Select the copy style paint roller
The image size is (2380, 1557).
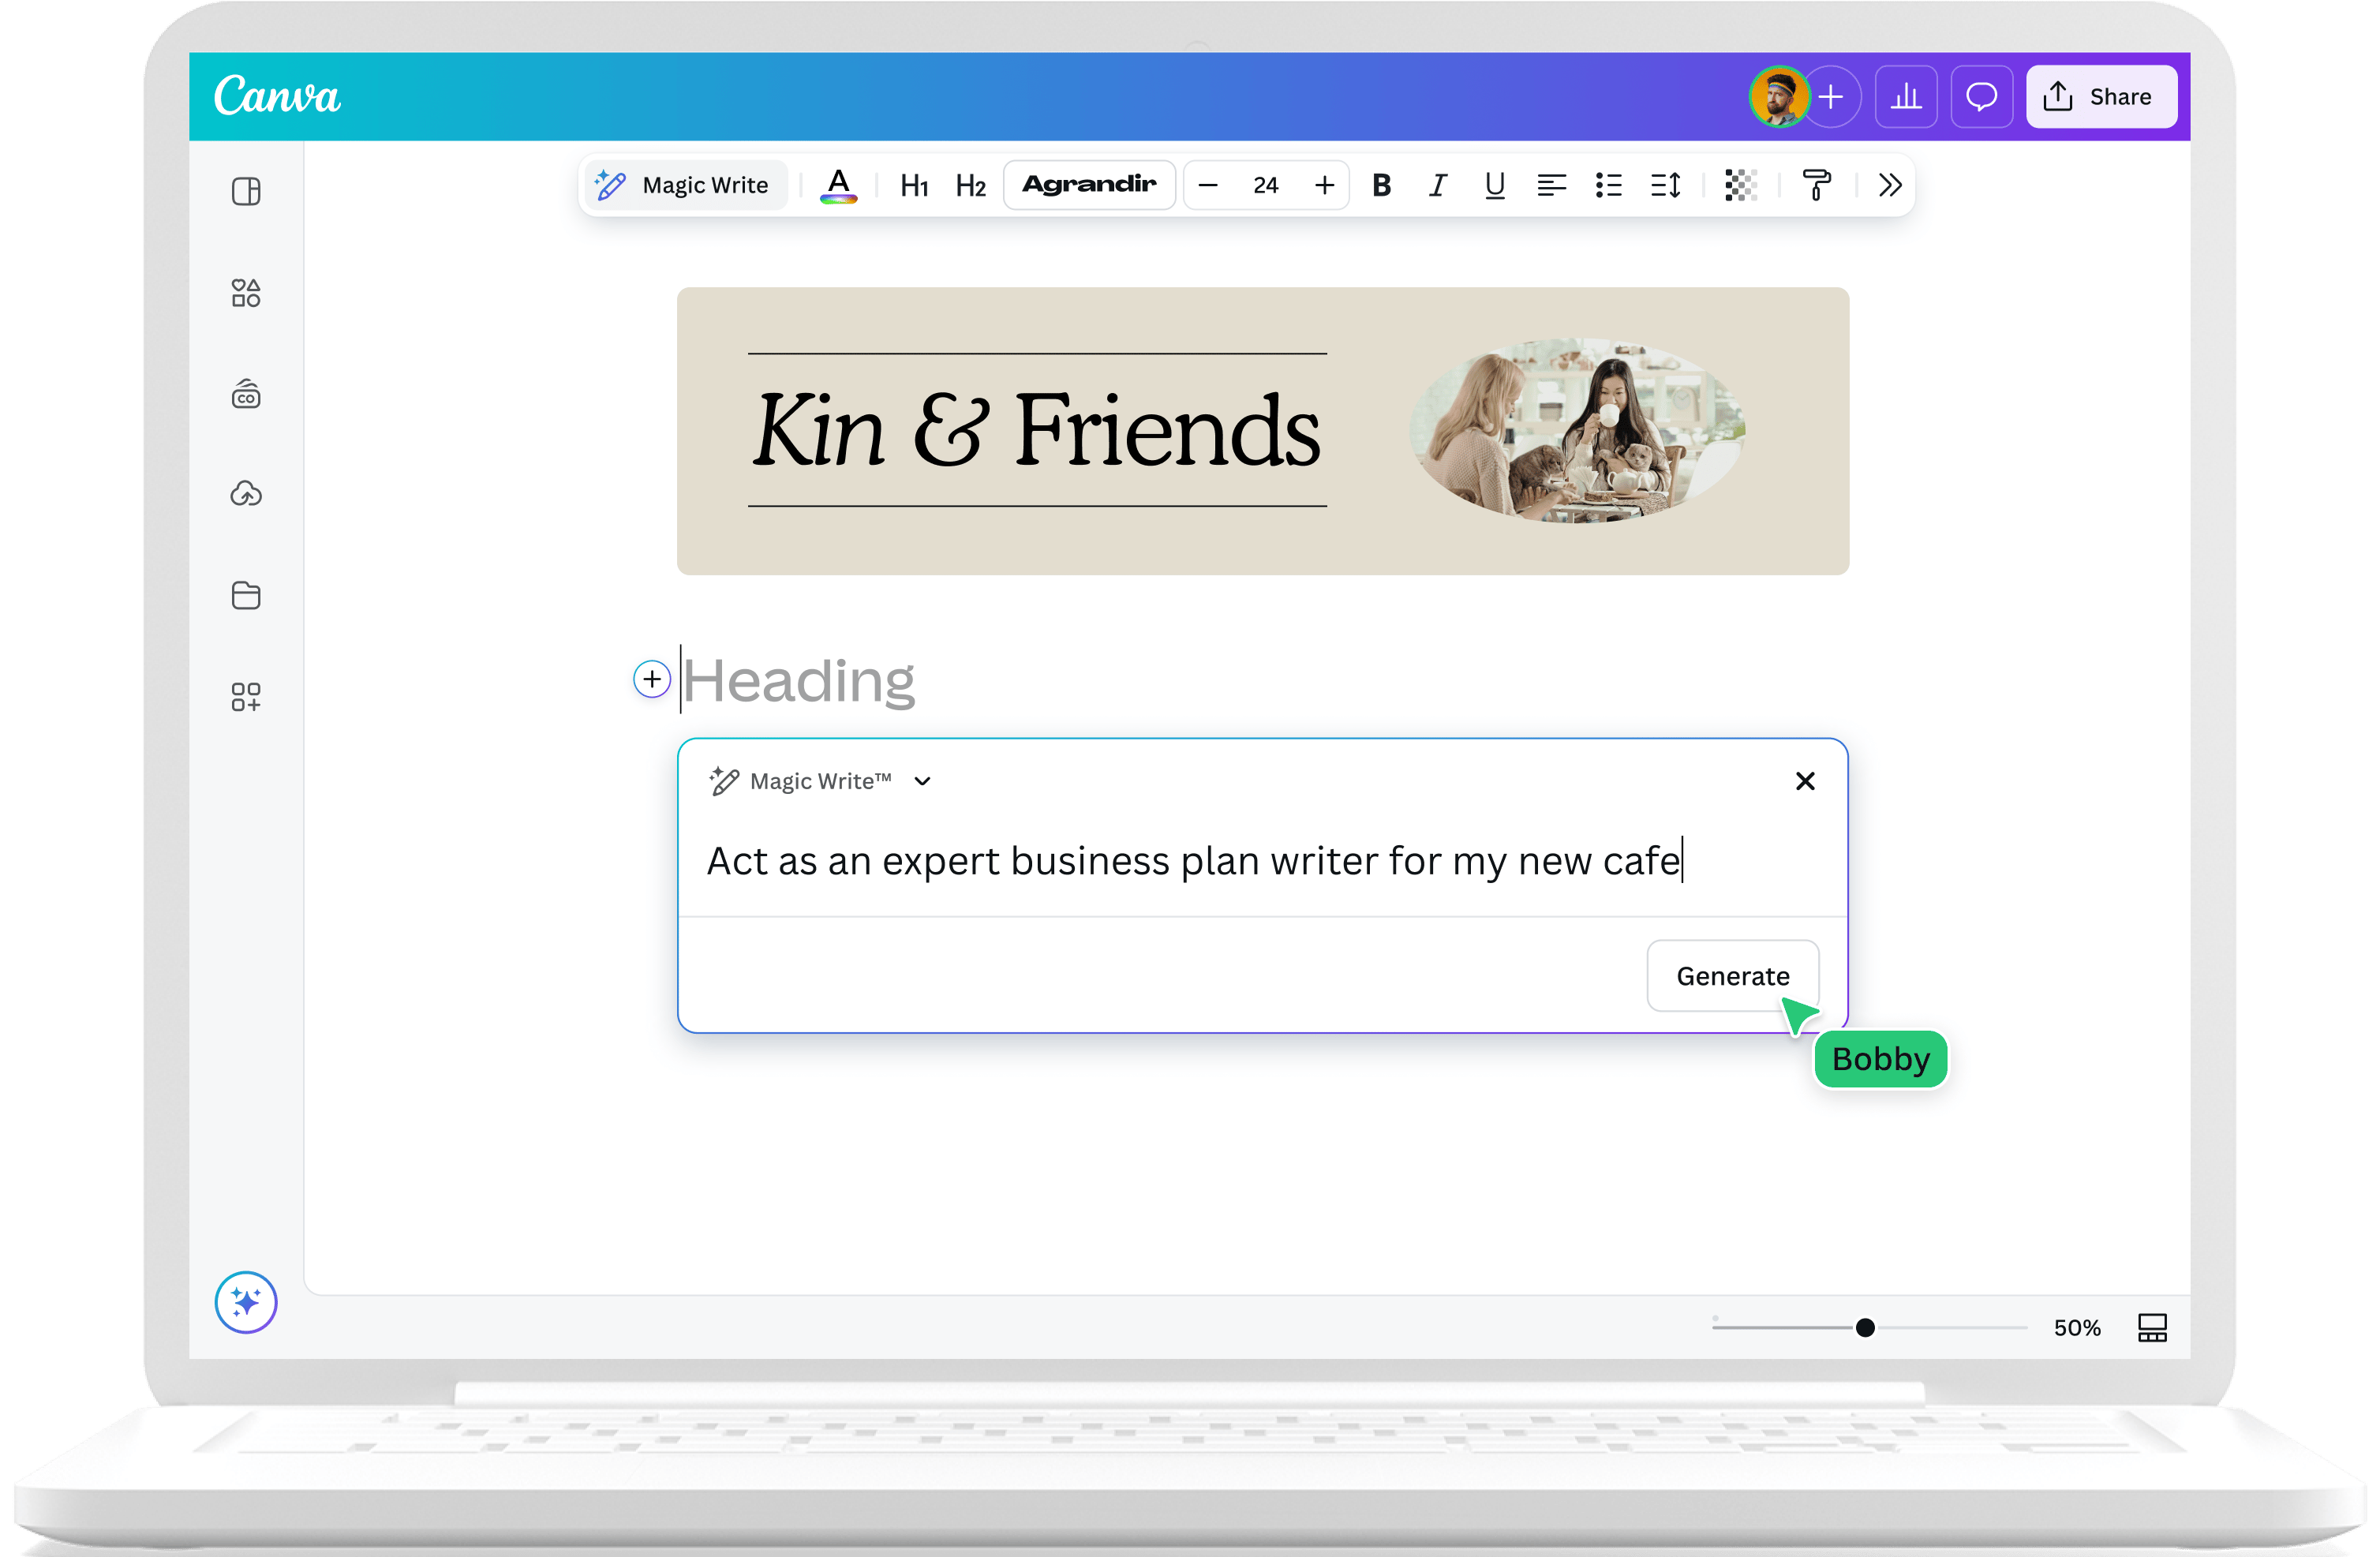click(x=1816, y=185)
